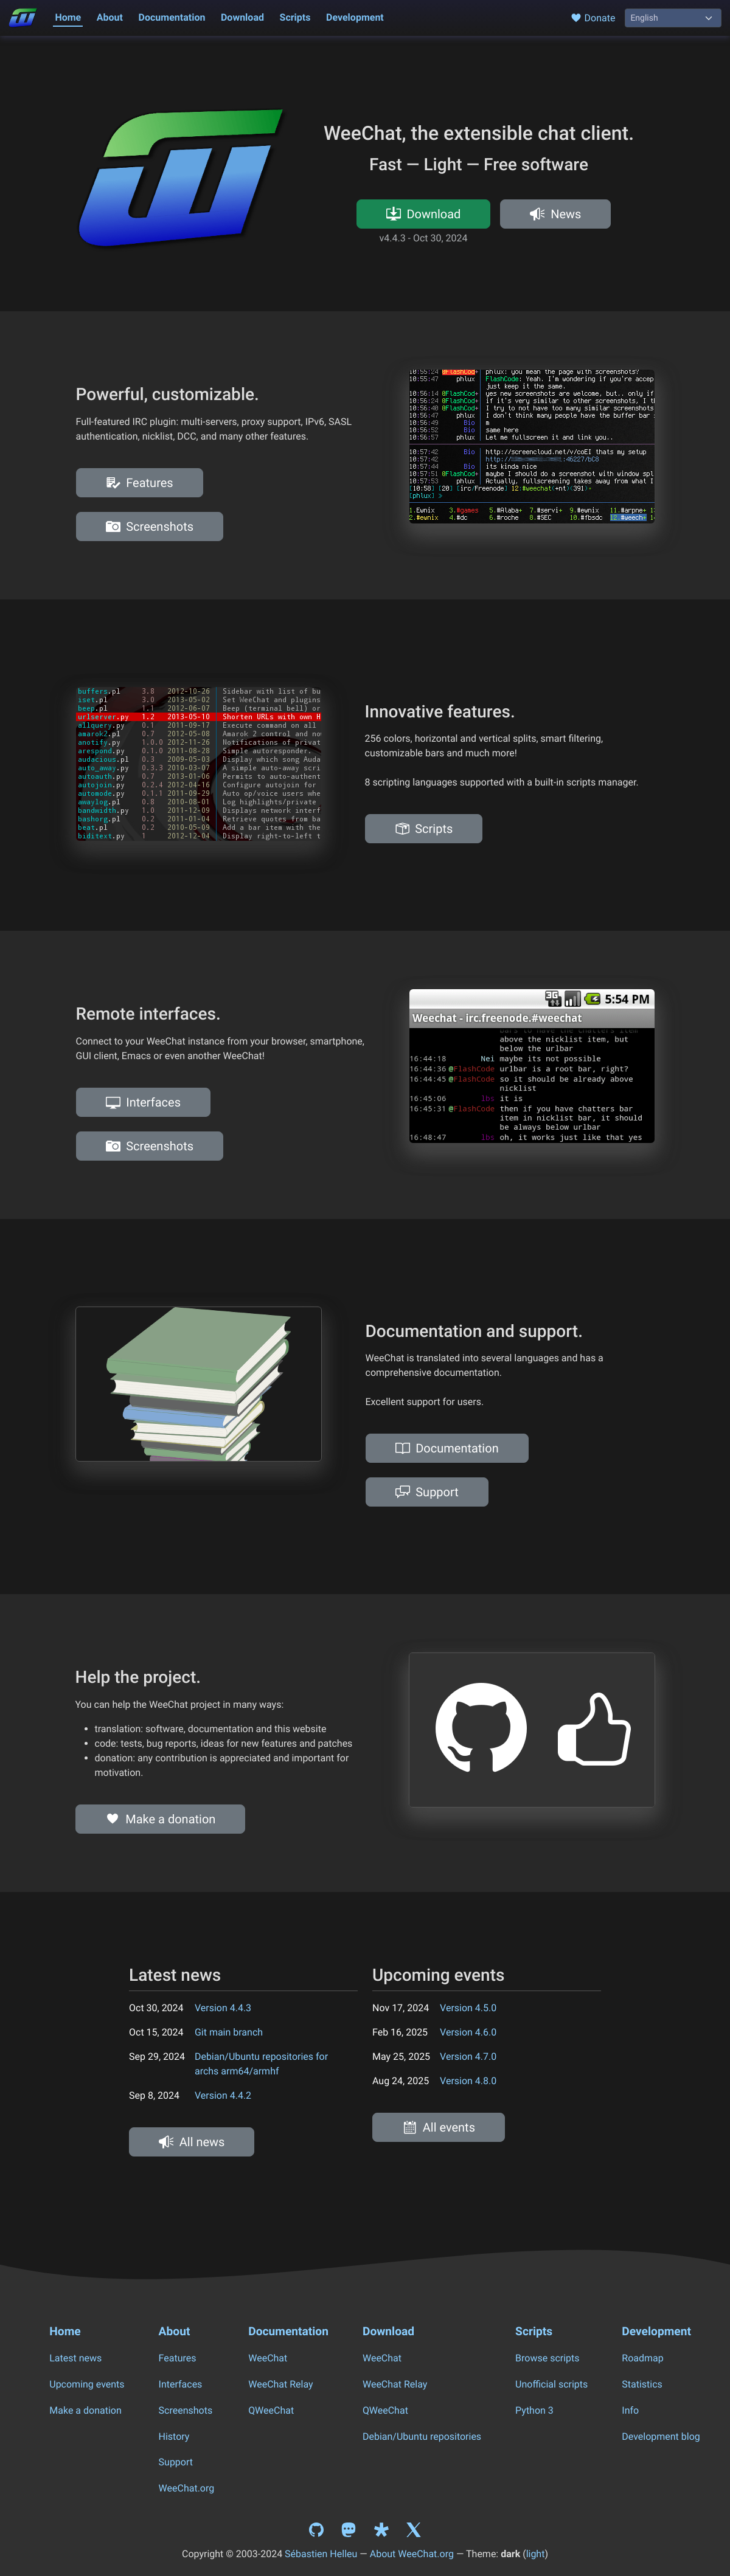Open the Version 4.7.0 event link
Image resolution: width=730 pixels, height=2576 pixels.
(x=468, y=2057)
